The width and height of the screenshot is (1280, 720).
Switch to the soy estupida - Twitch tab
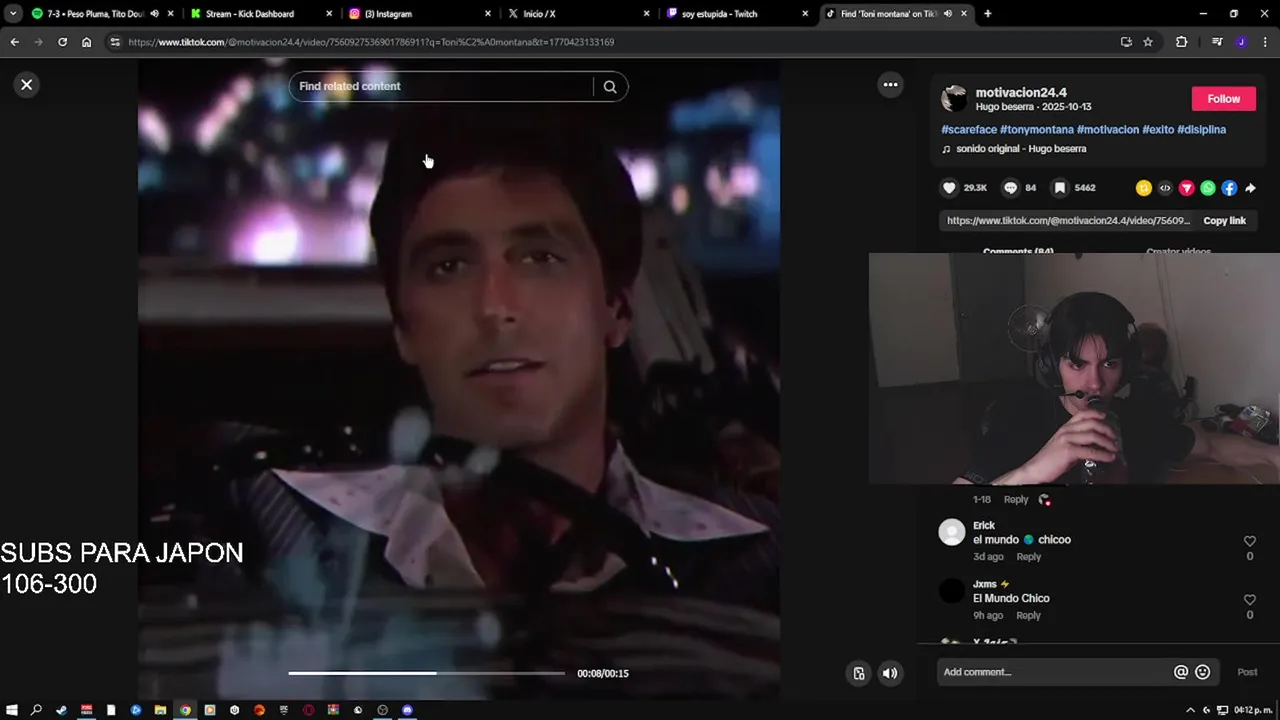click(x=736, y=14)
